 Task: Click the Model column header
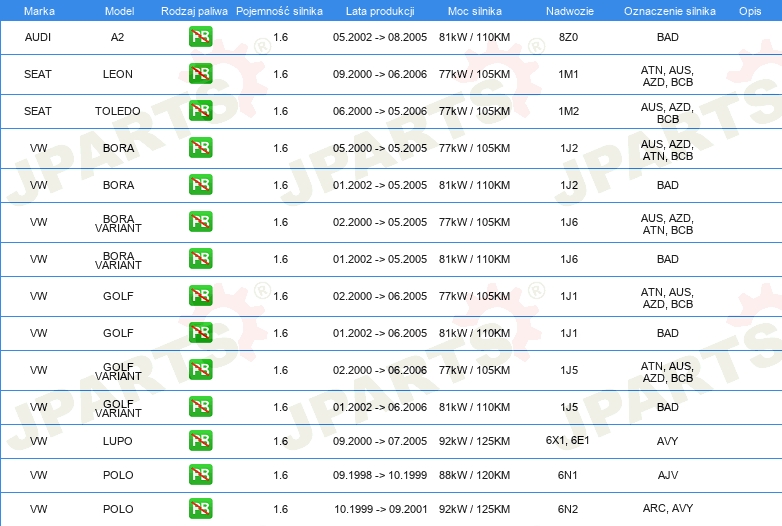click(119, 11)
